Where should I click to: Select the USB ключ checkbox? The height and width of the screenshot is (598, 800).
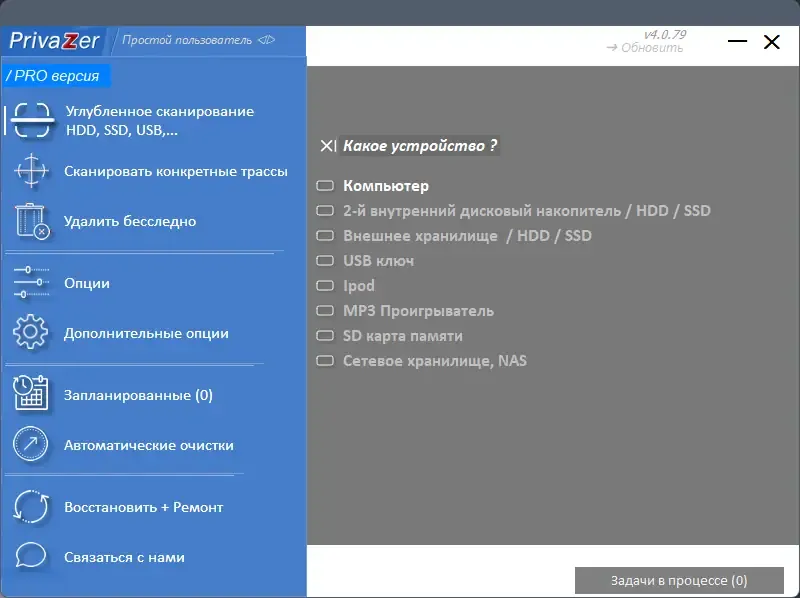point(325,260)
